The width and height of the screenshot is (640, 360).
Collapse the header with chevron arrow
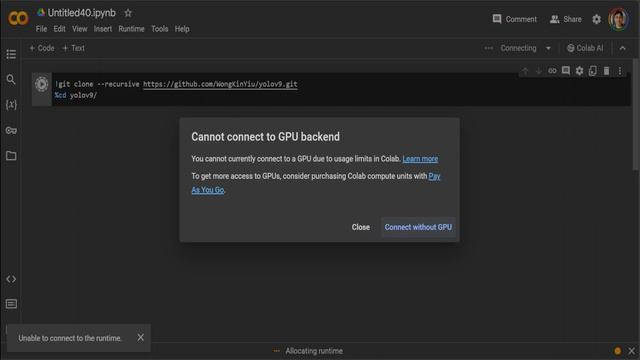[622, 48]
